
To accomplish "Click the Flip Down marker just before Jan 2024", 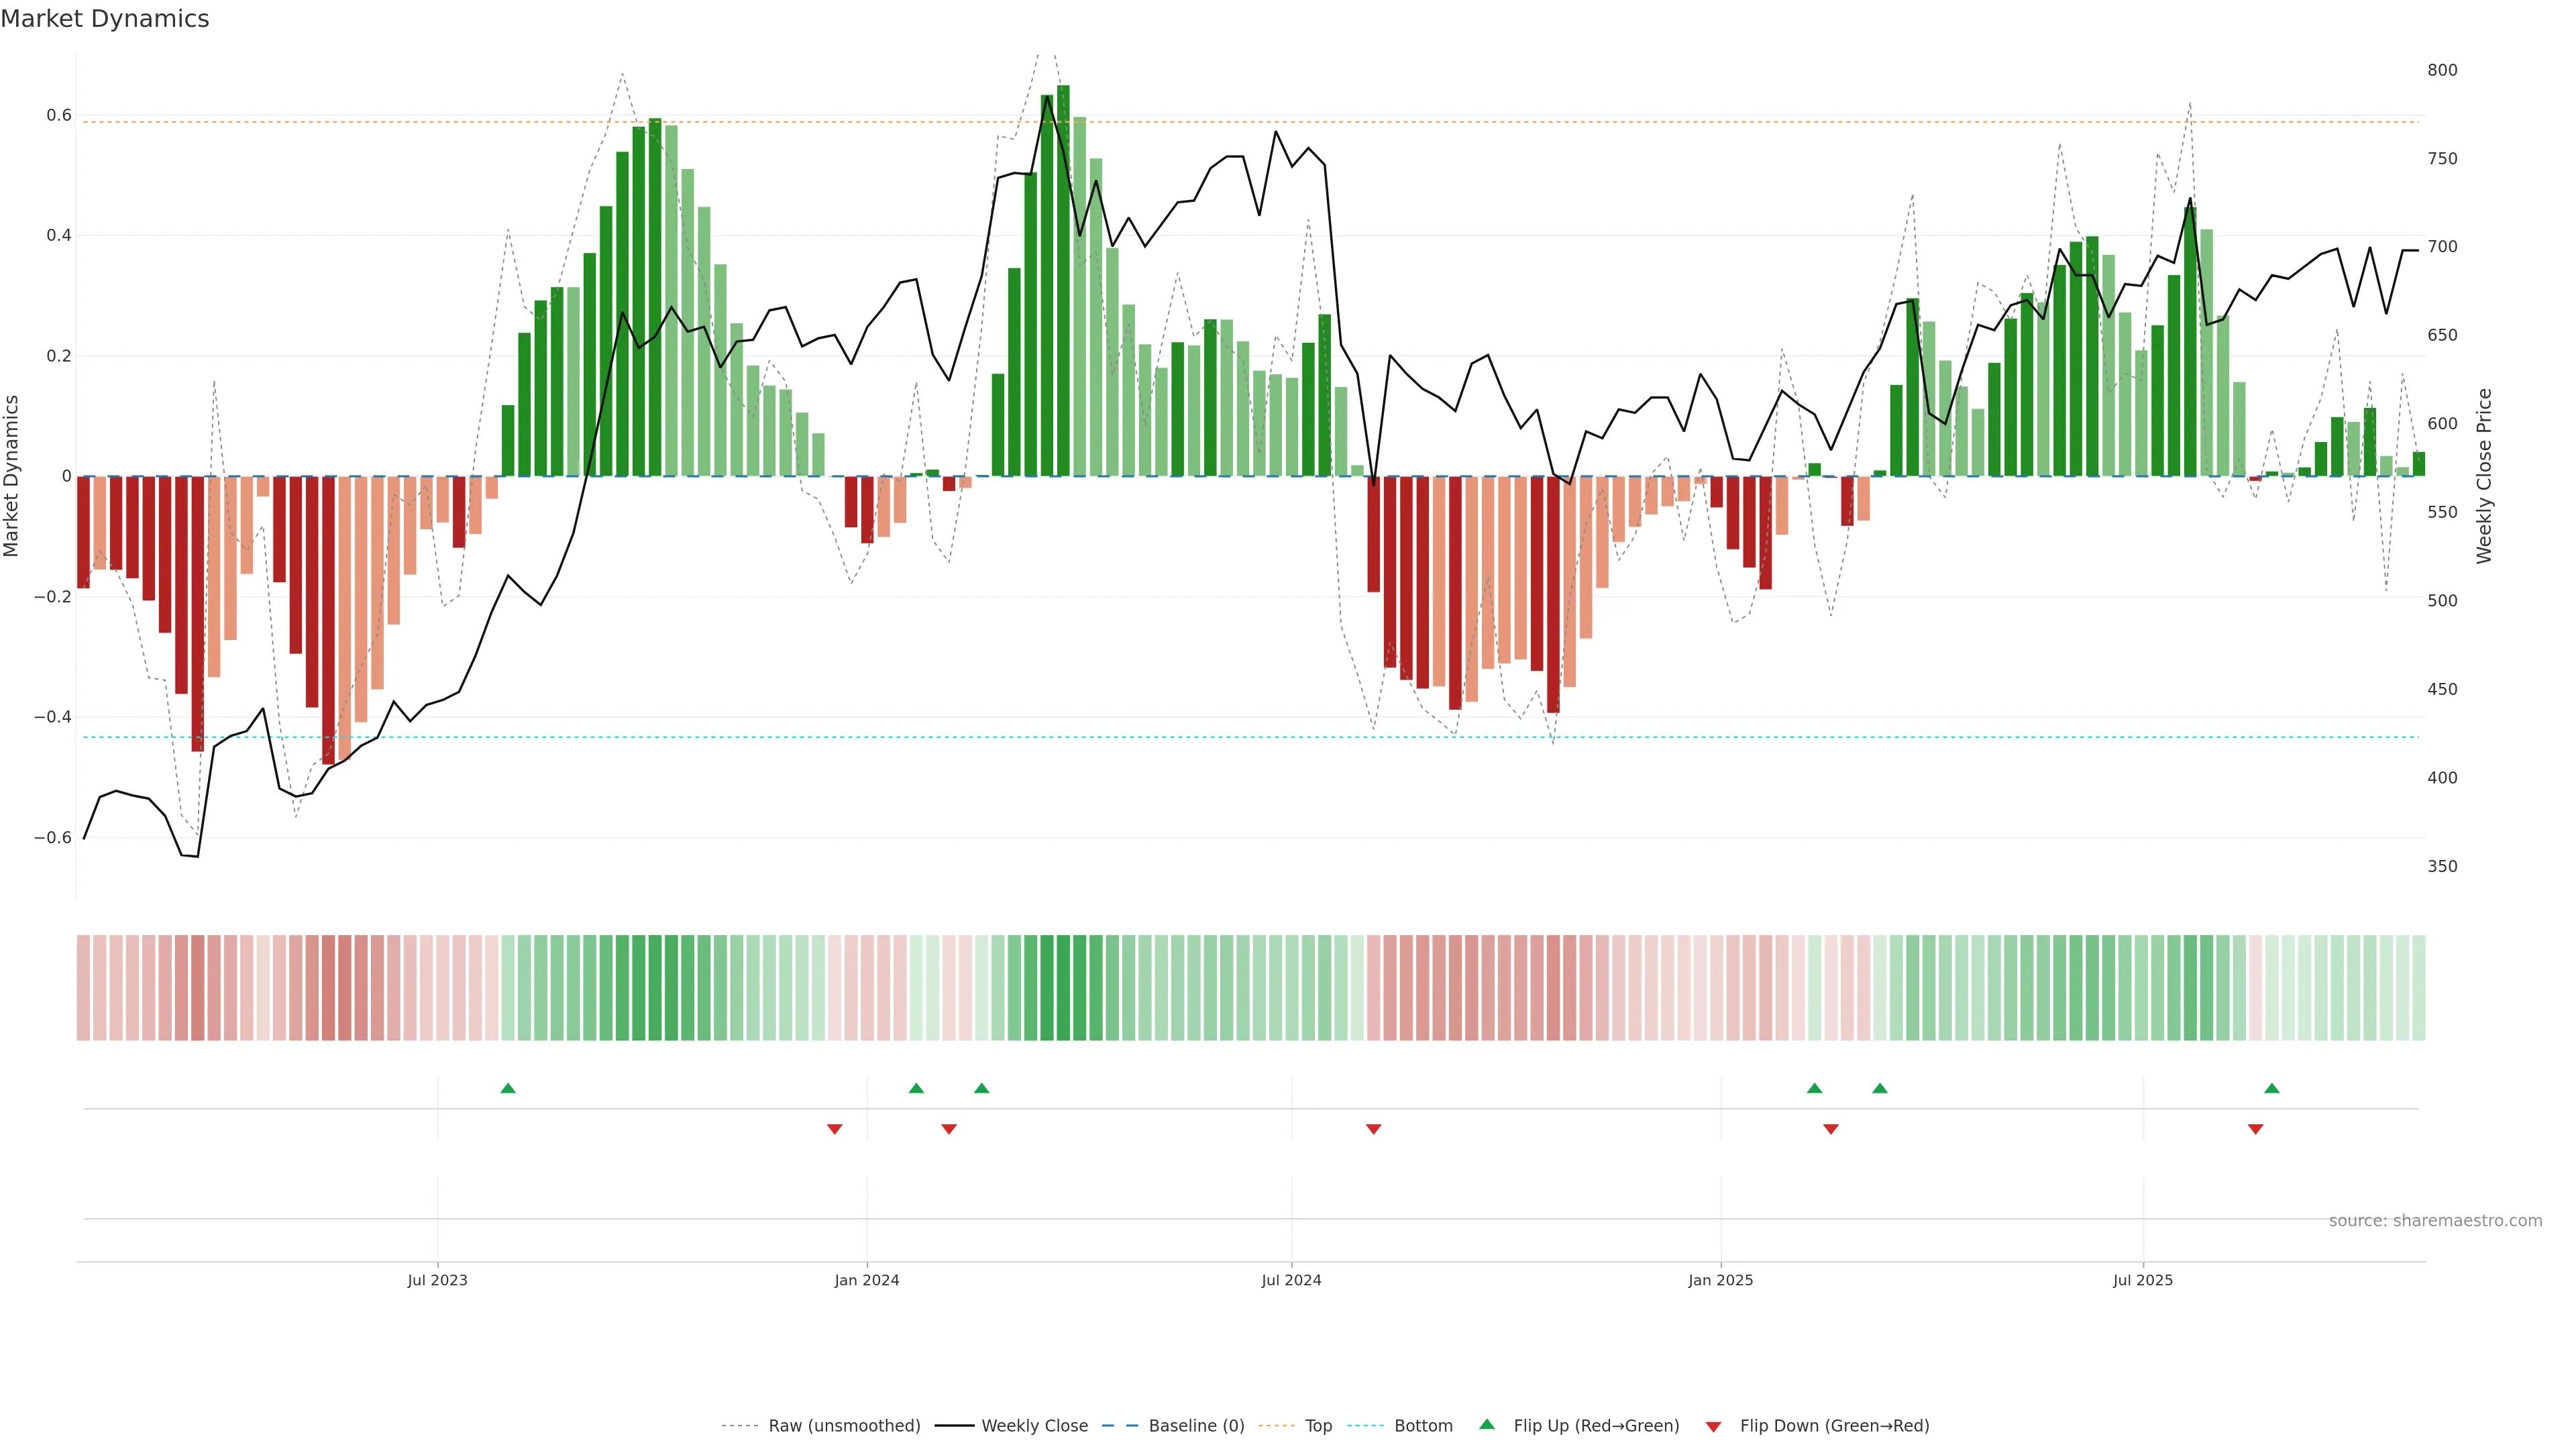I will 834,1129.
